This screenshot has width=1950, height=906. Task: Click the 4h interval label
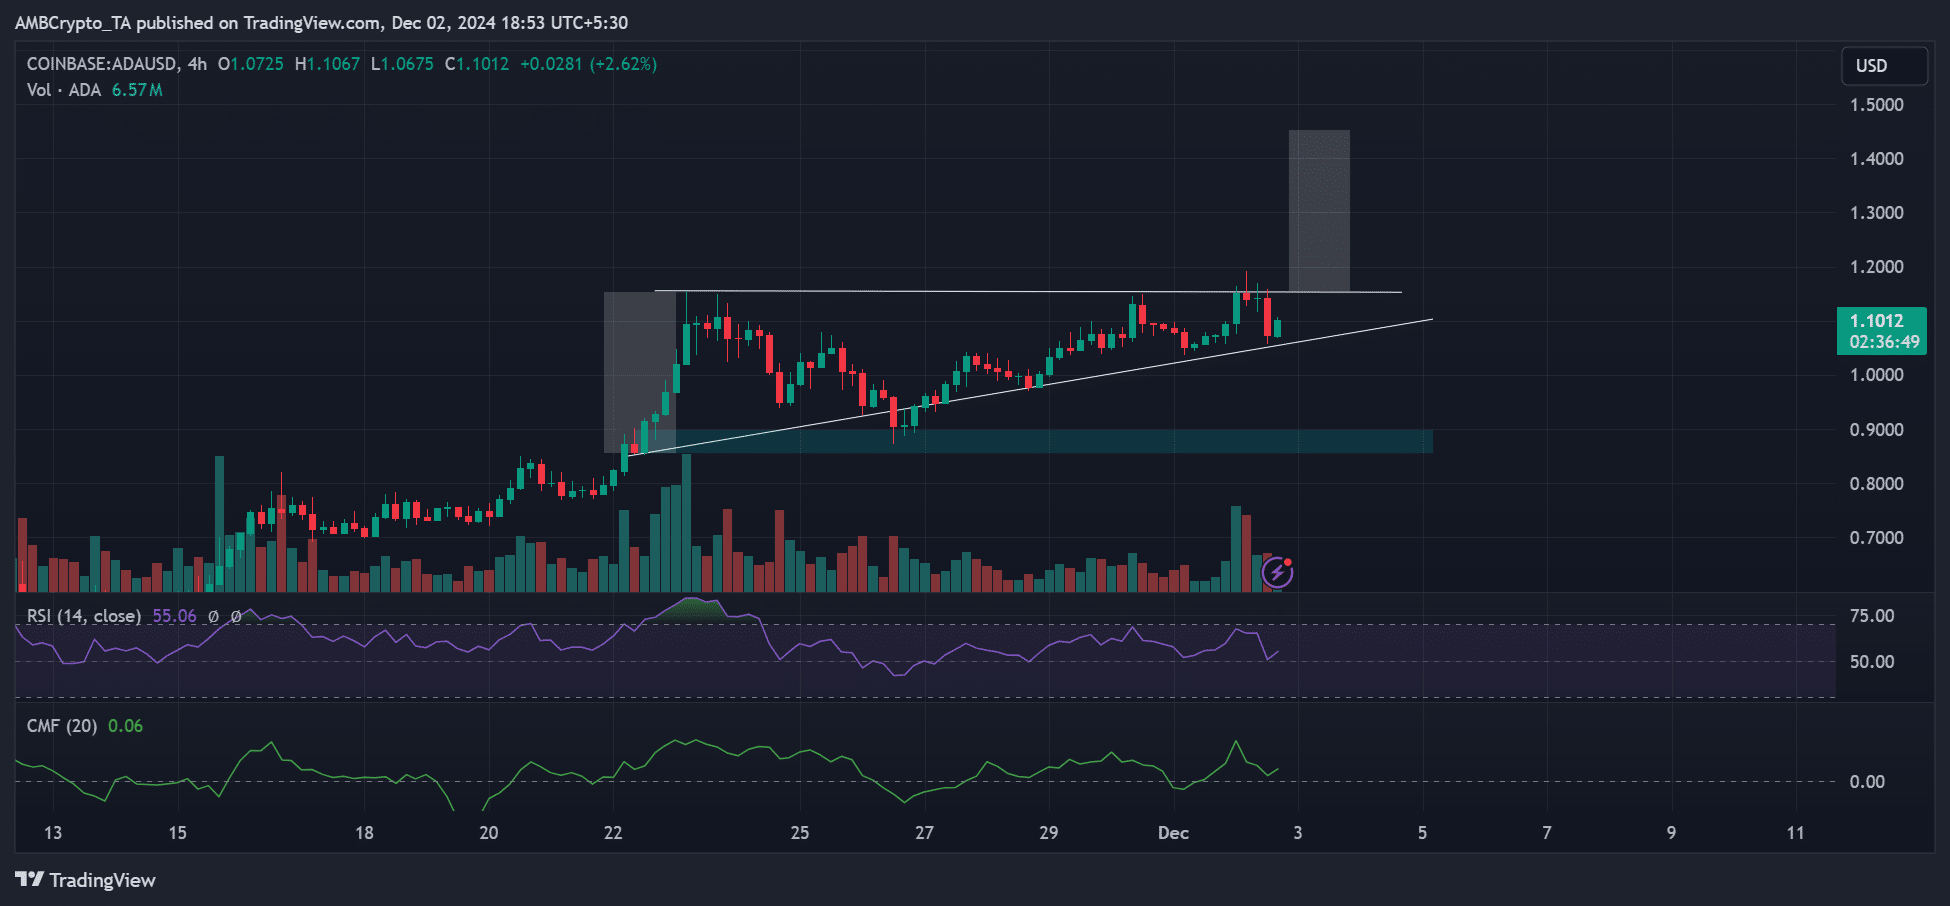point(197,64)
